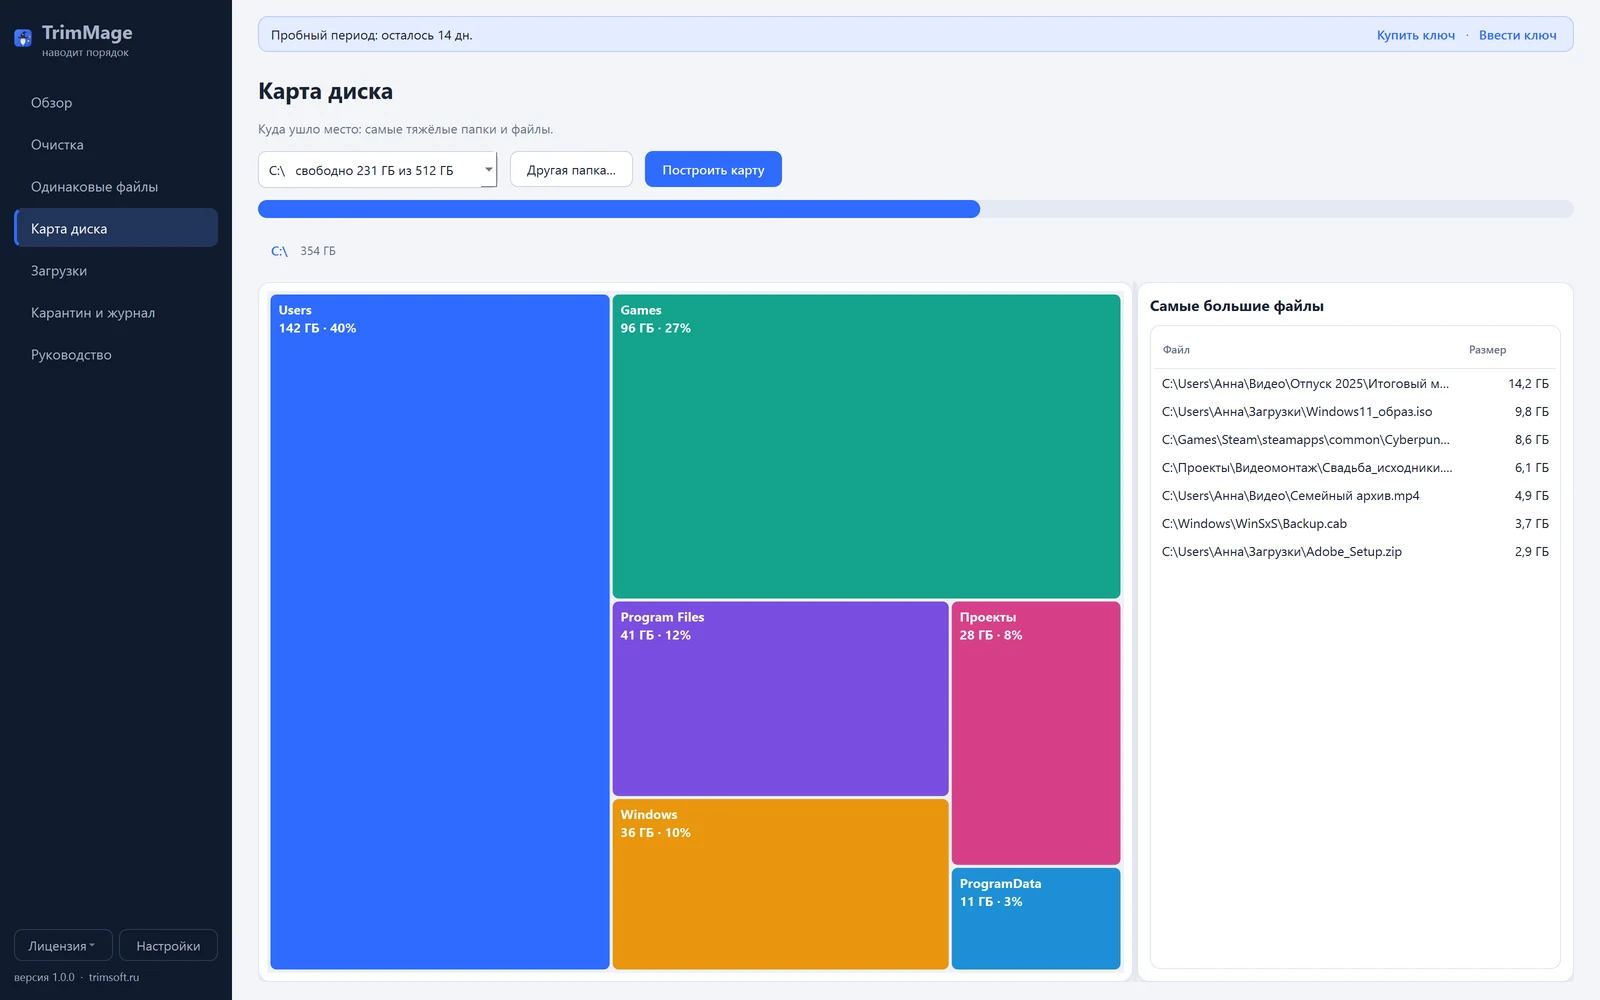Select the Отпуск 2025 video file row

click(x=1355, y=384)
